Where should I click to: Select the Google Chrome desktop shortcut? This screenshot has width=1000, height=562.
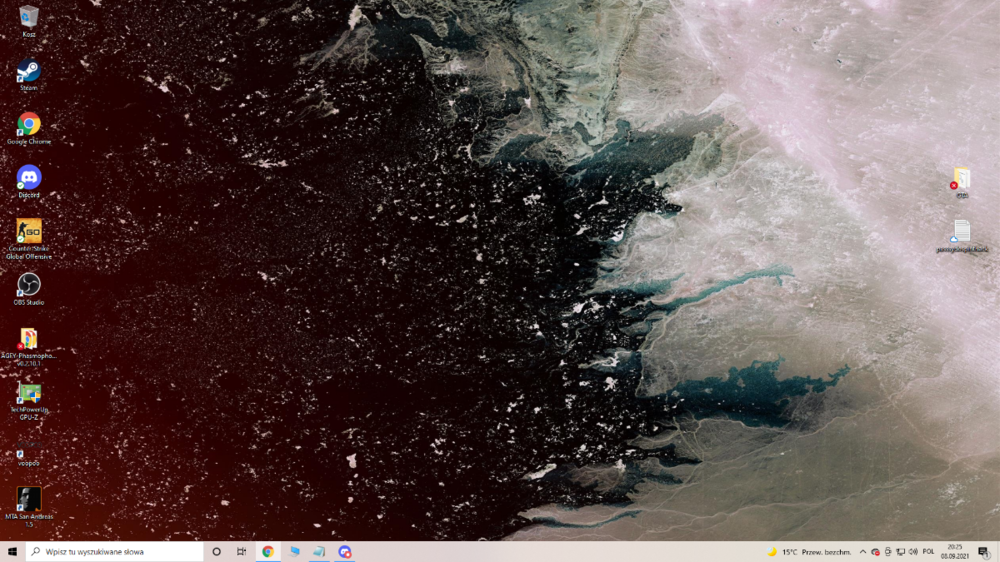pyautogui.click(x=29, y=128)
